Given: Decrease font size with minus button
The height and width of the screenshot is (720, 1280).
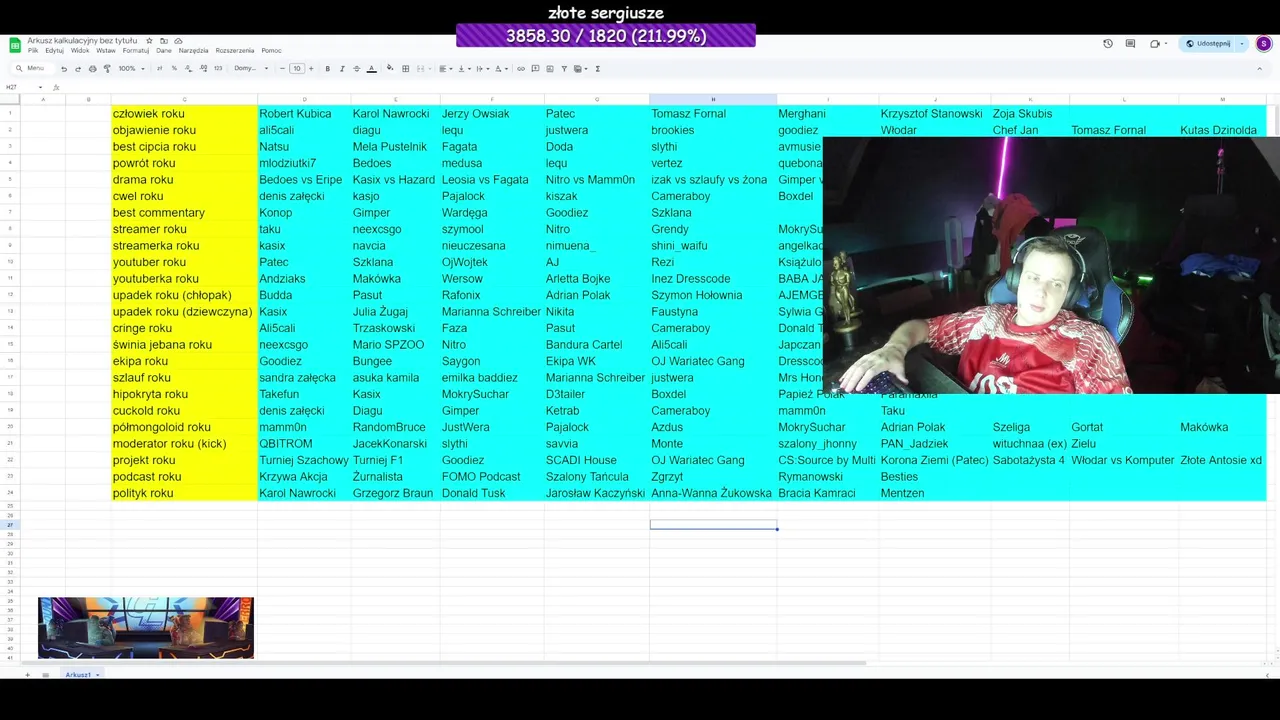Looking at the screenshot, I should coord(283,69).
